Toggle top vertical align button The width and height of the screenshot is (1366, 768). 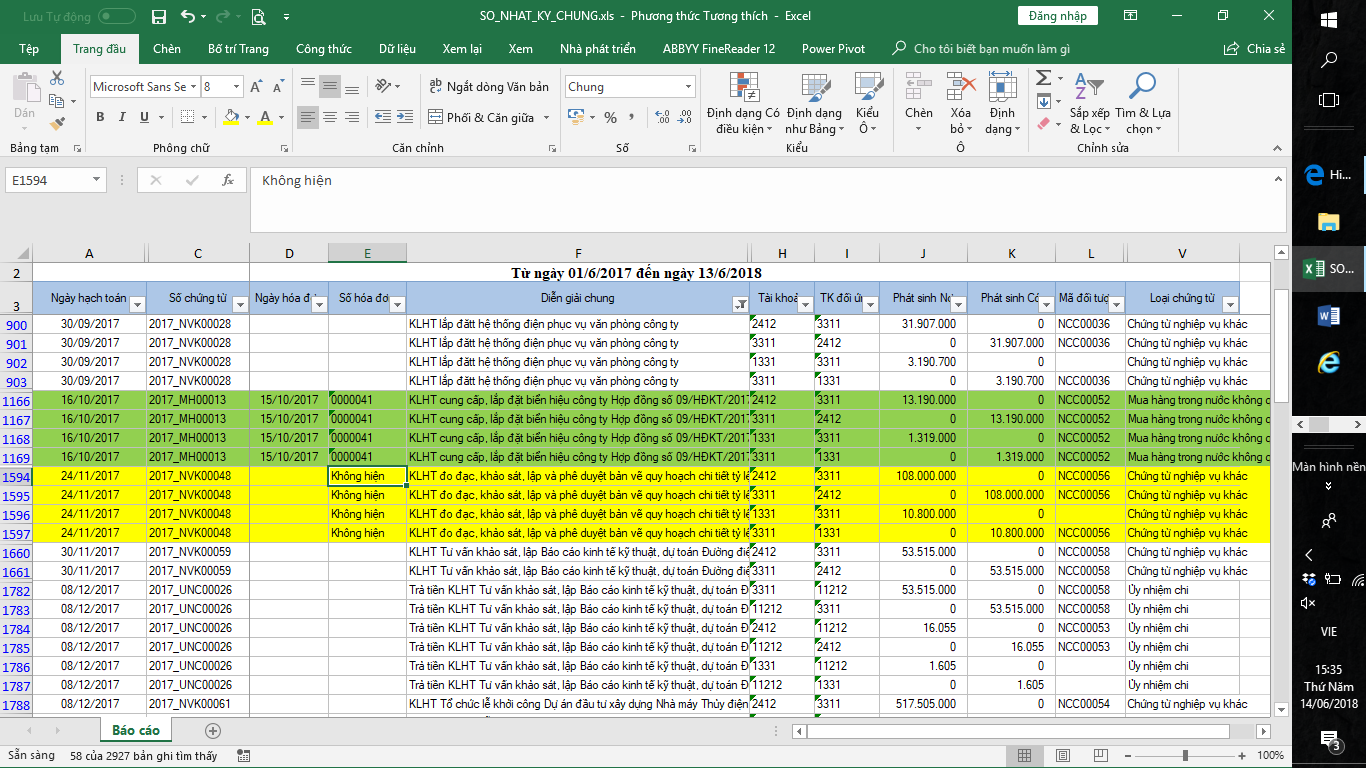[x=308, y=86]
